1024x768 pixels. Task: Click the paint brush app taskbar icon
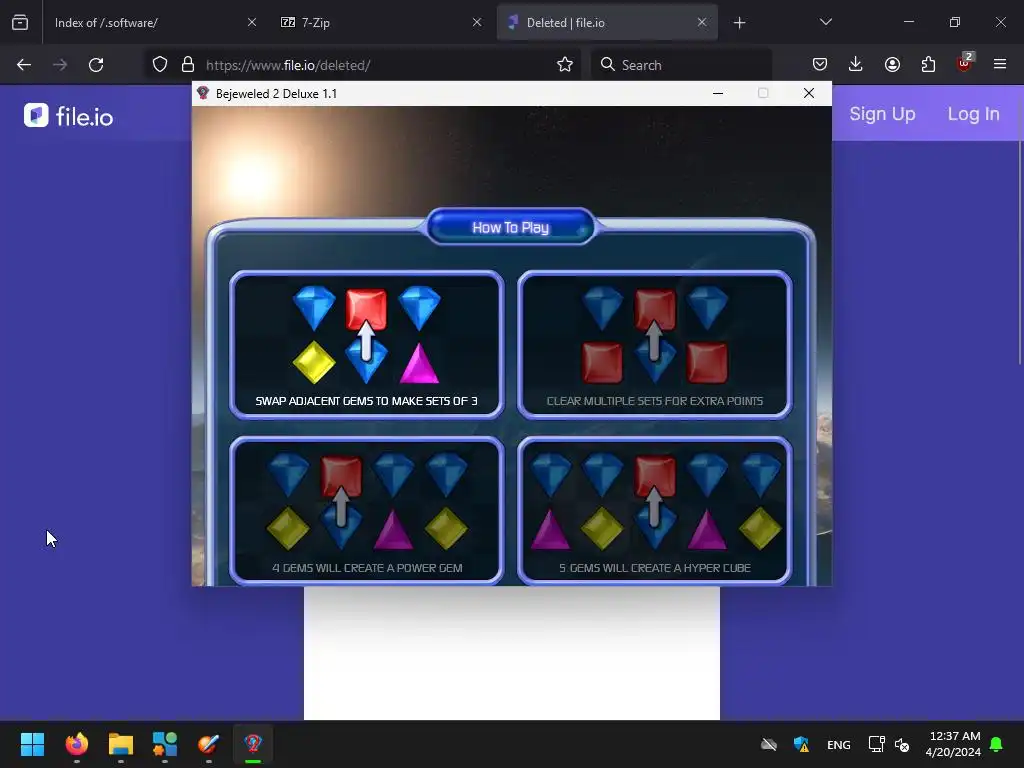tap(208, 744)
